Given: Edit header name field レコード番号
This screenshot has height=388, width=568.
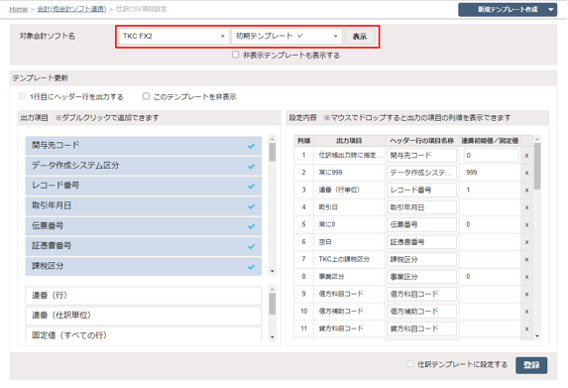Looking at the screenshot, I should pos(422,190).
